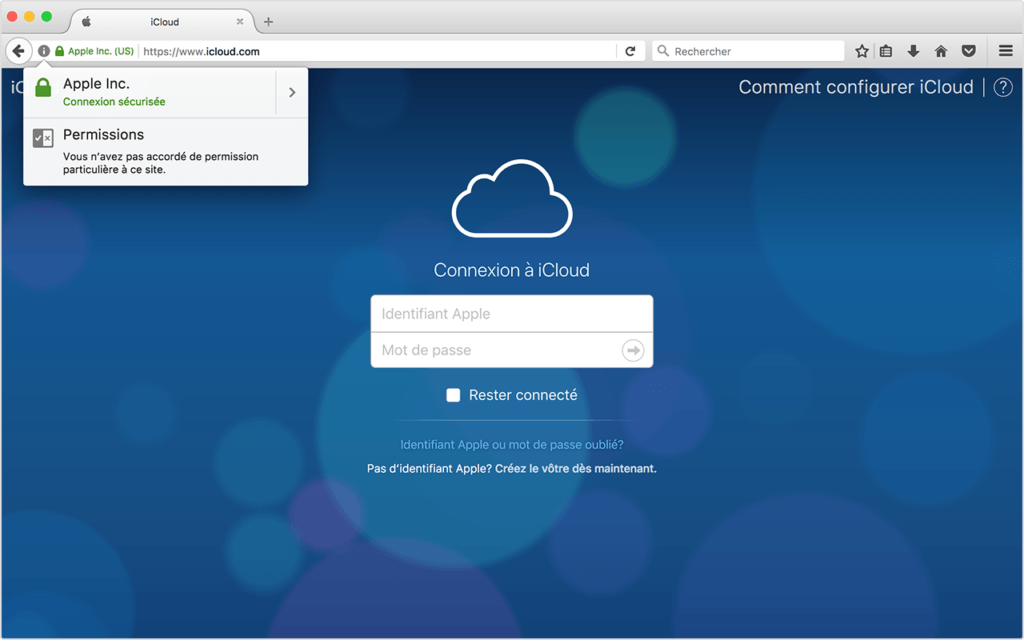
Task: Focus the Rechercher search box
Action: coord(748,51)
